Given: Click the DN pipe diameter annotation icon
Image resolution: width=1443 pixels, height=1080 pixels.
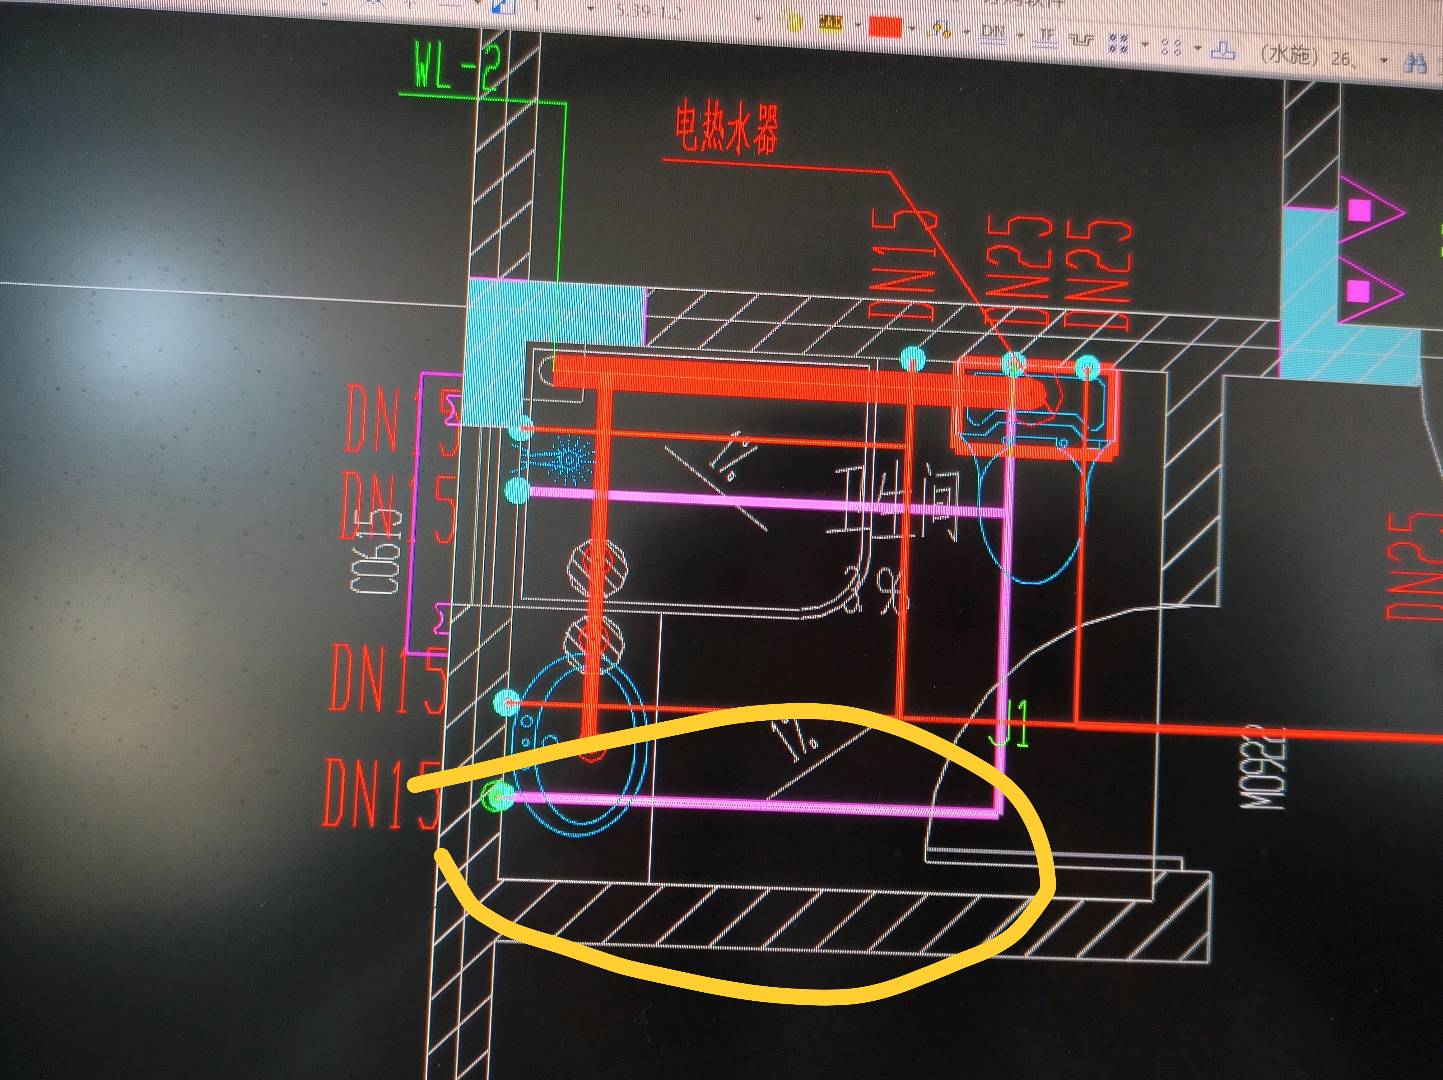Looking at the screenshot, I should pos(993,32).
